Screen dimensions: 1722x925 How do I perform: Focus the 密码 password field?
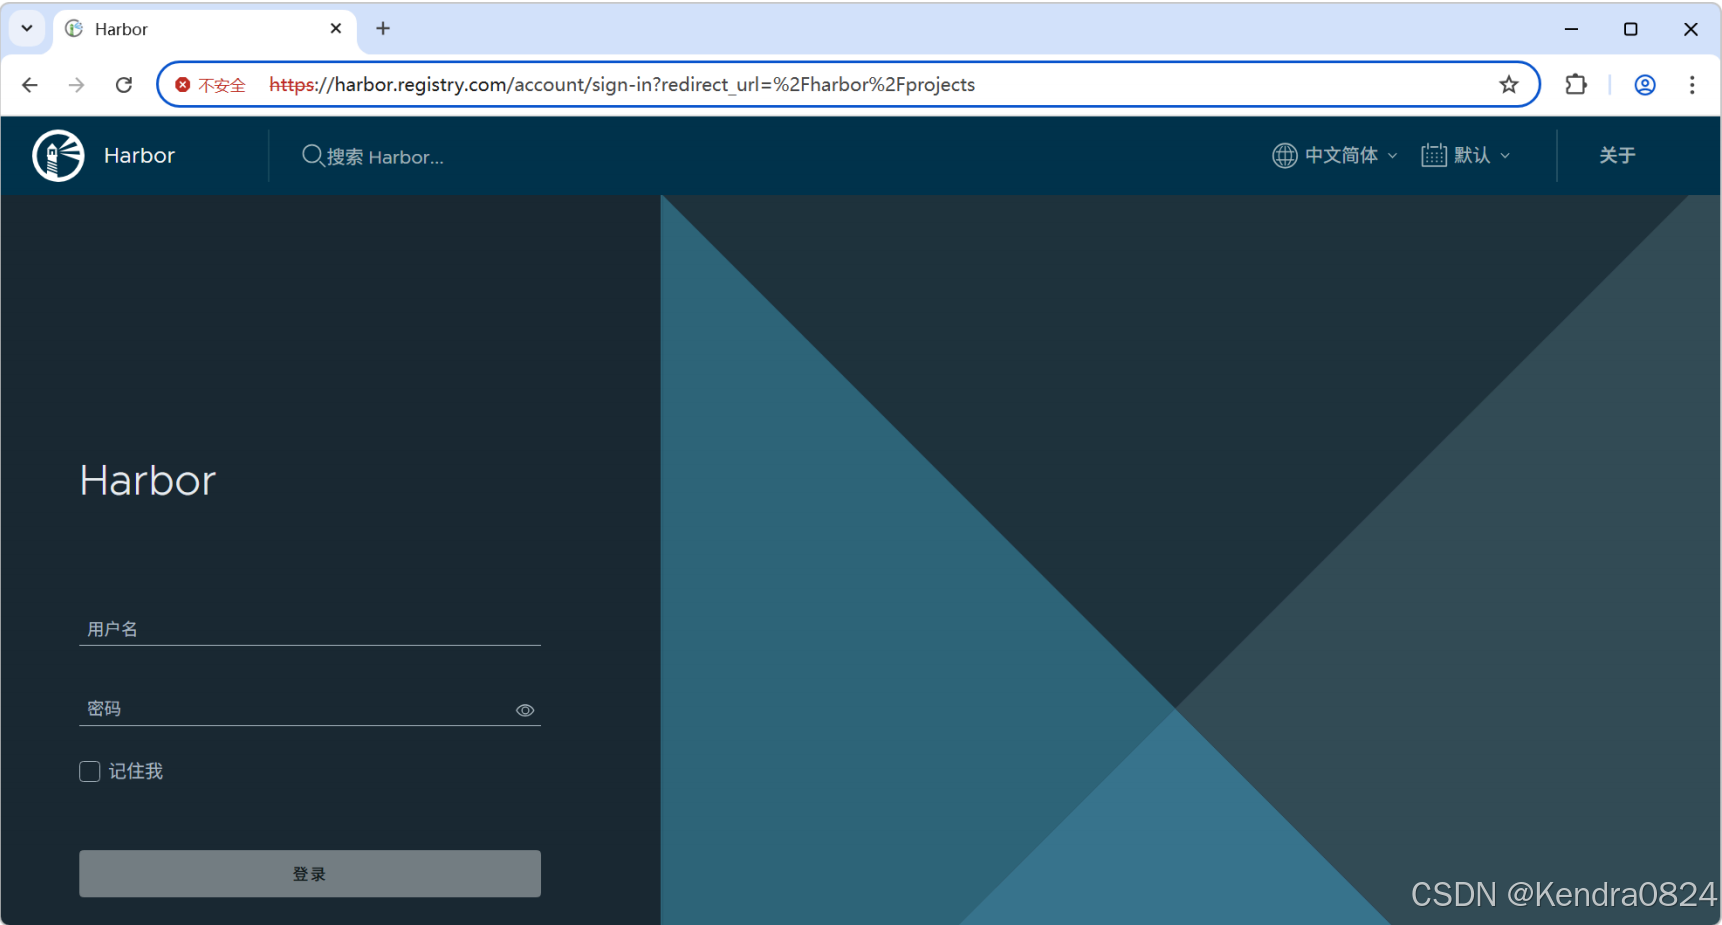coord(310,709)
